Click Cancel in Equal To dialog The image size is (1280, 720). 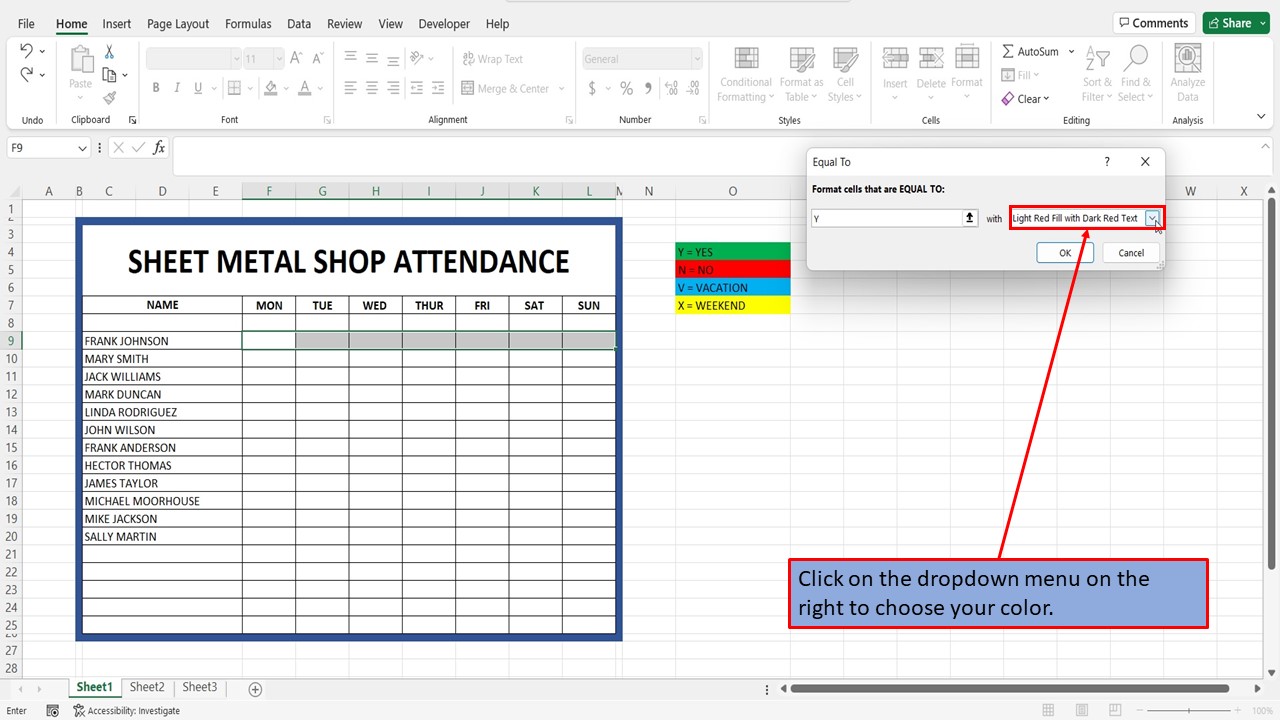(x=1131, y=253)
